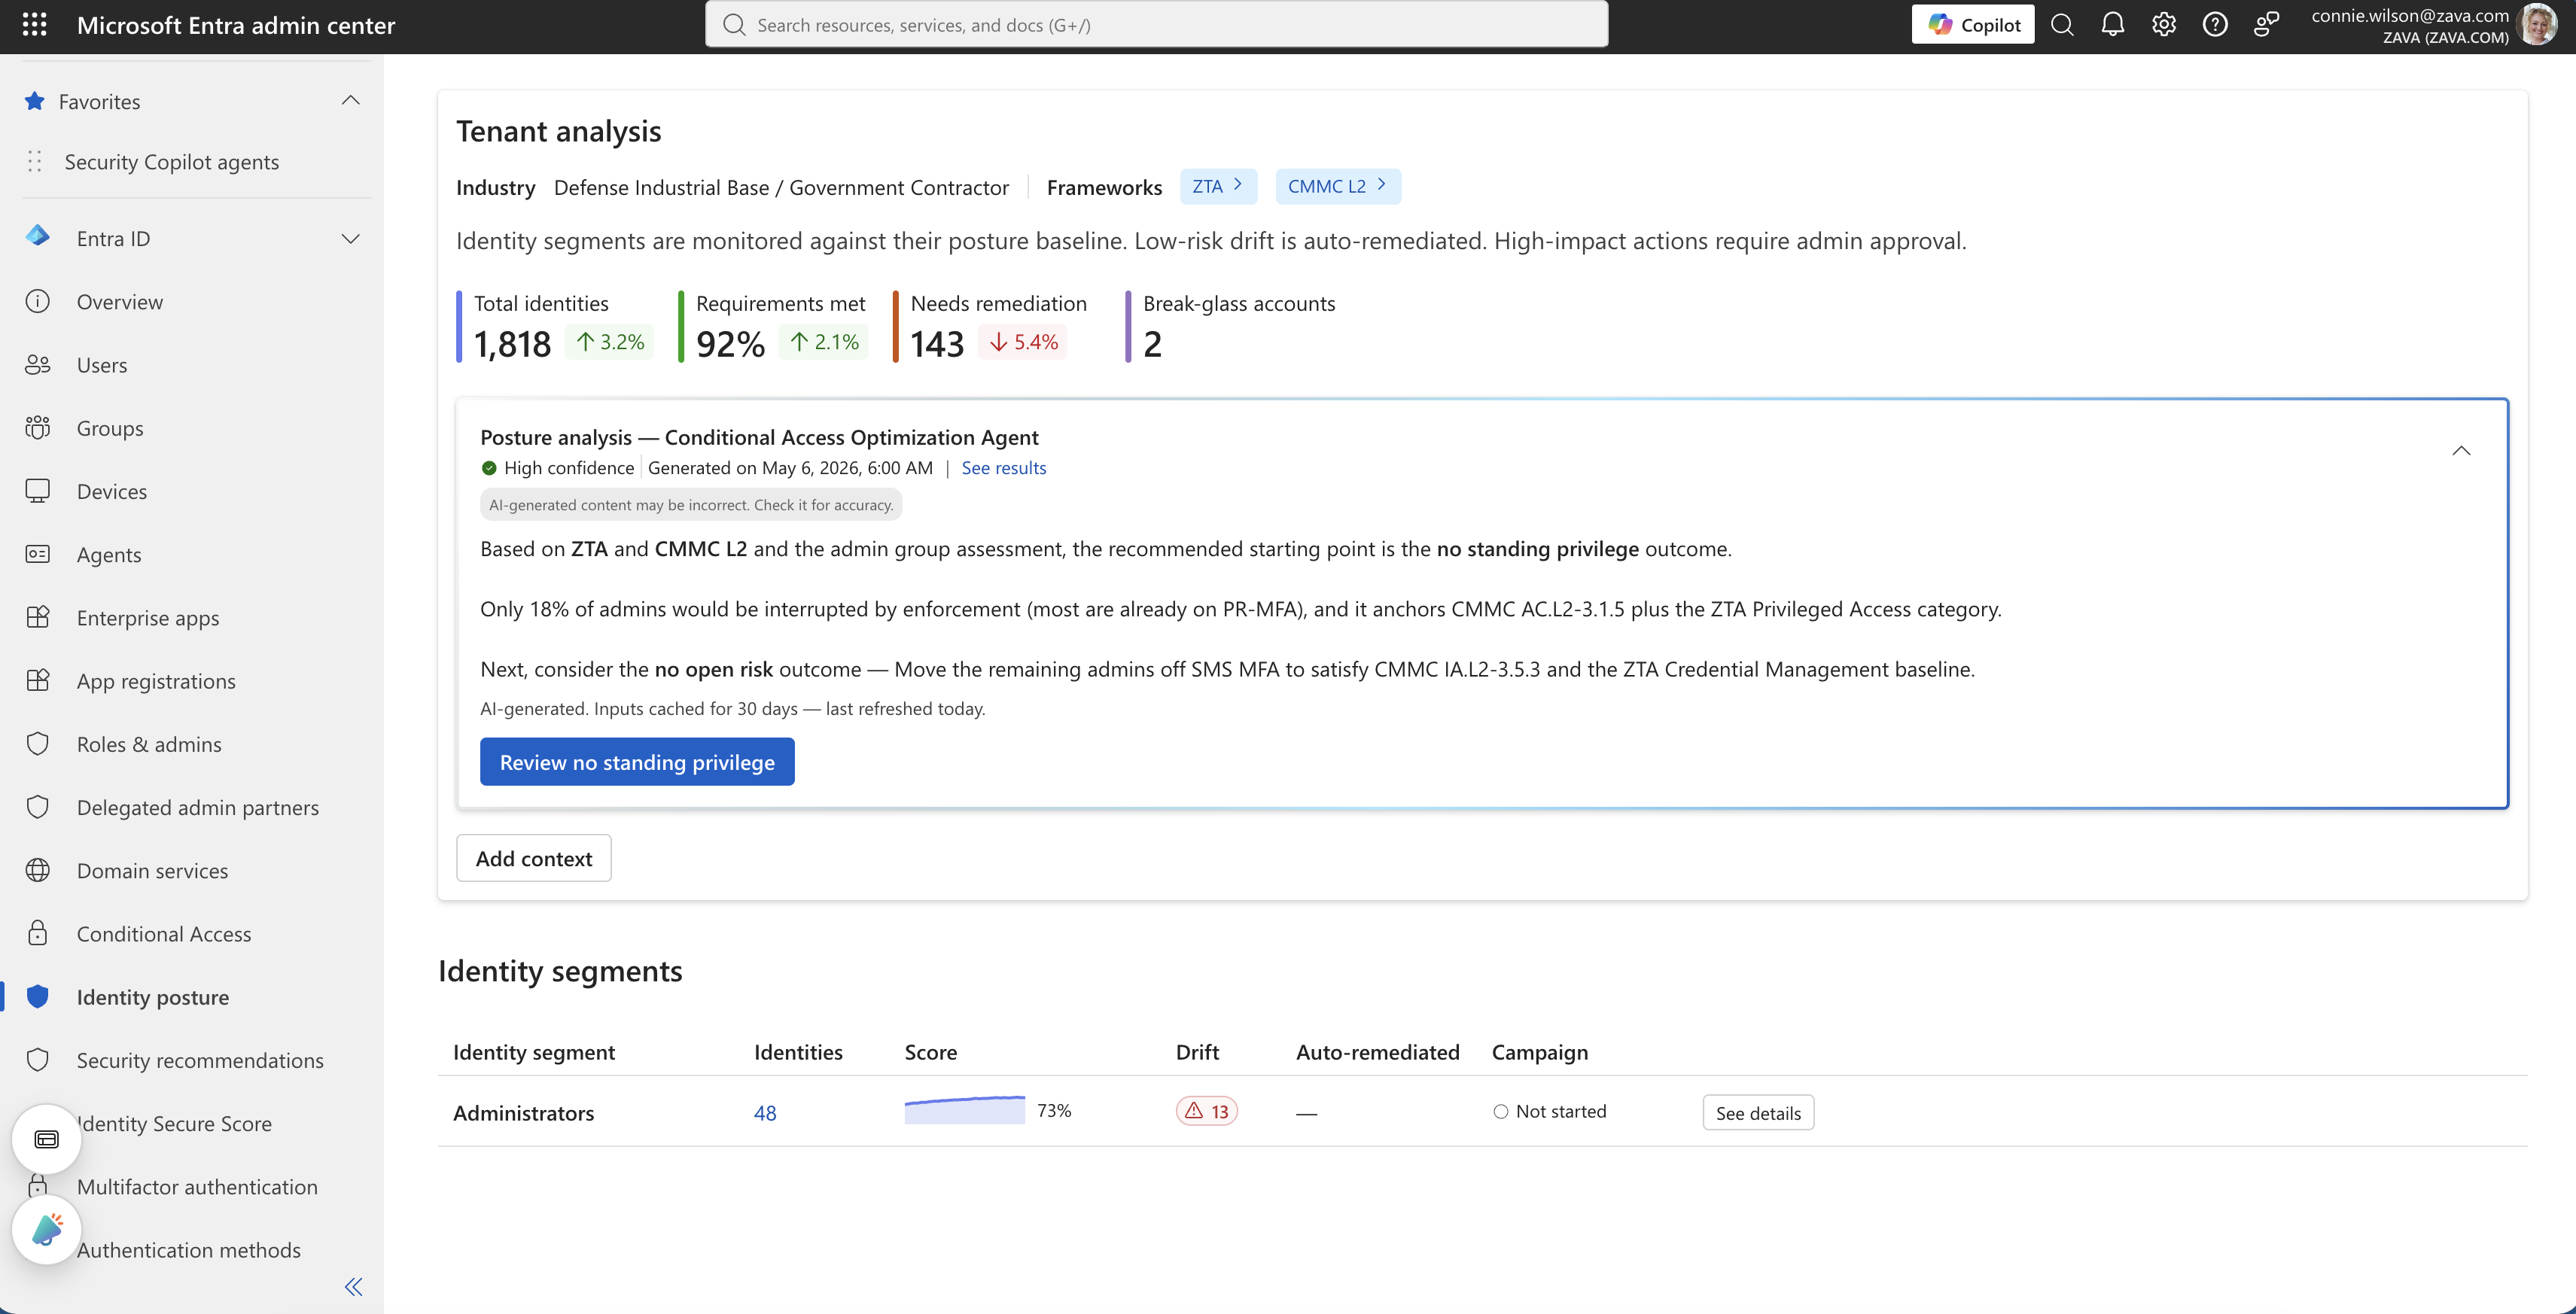Open the CMMC L2 framework chip
2576x1314 pixels.
(x=1338, y=186)
